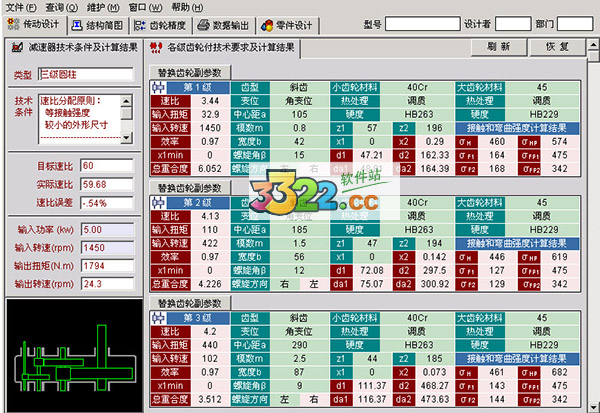This screenshot has width=600, height=413.
Task: Click the gear pair icon beside 第2级
Action: tap(158, 203)
